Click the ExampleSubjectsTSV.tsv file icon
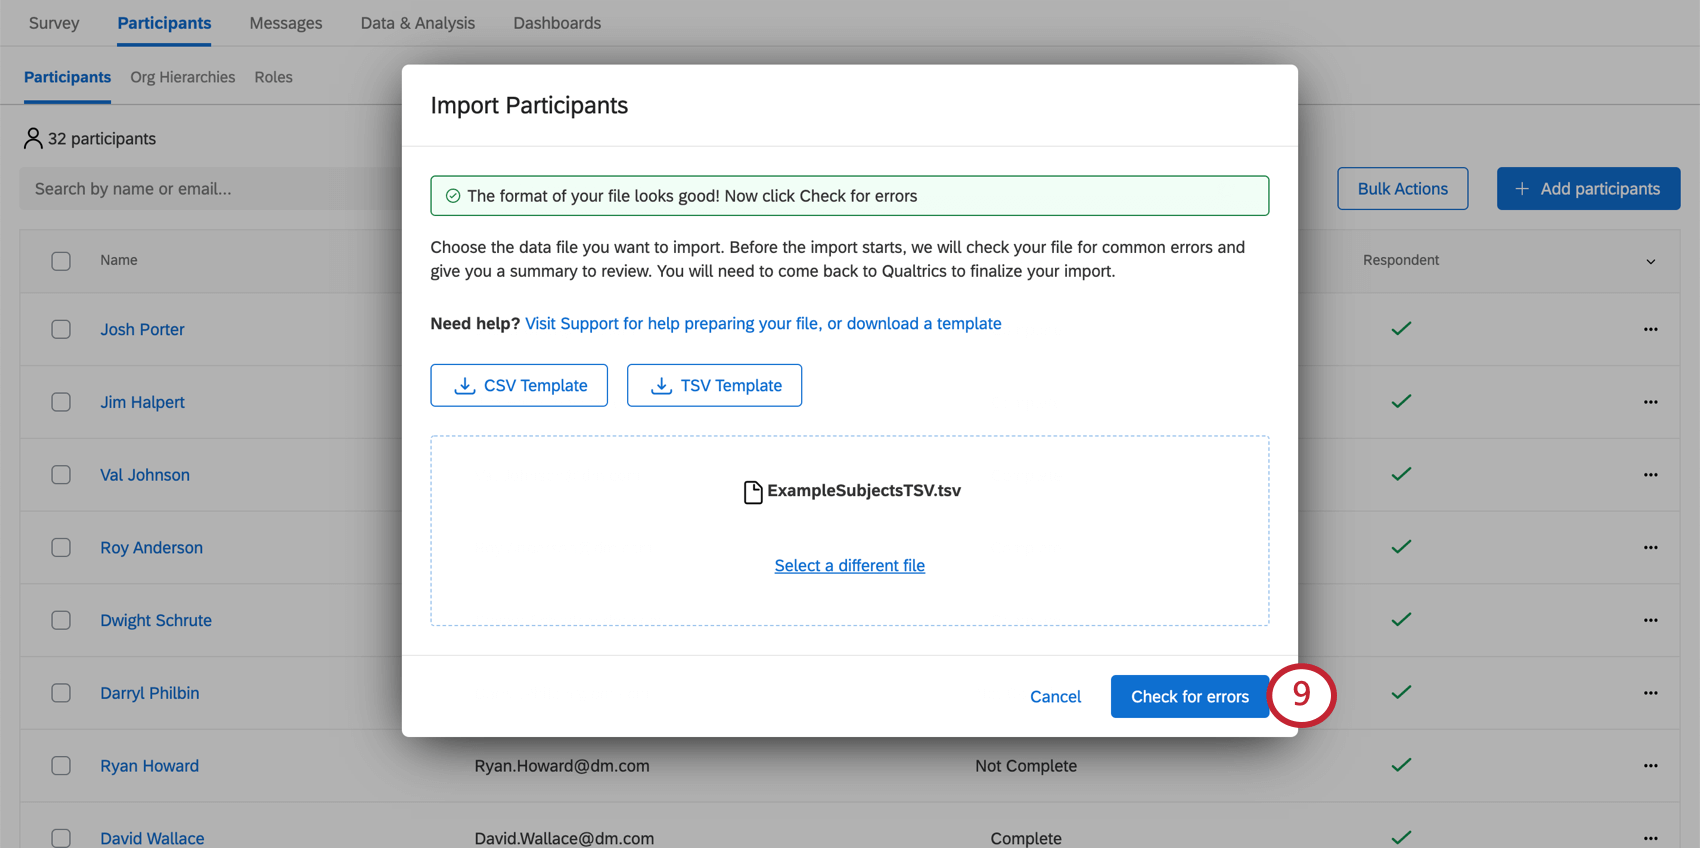Image resolution: width=1700 pixels, height=848 pixels. [x=753, y=491]
